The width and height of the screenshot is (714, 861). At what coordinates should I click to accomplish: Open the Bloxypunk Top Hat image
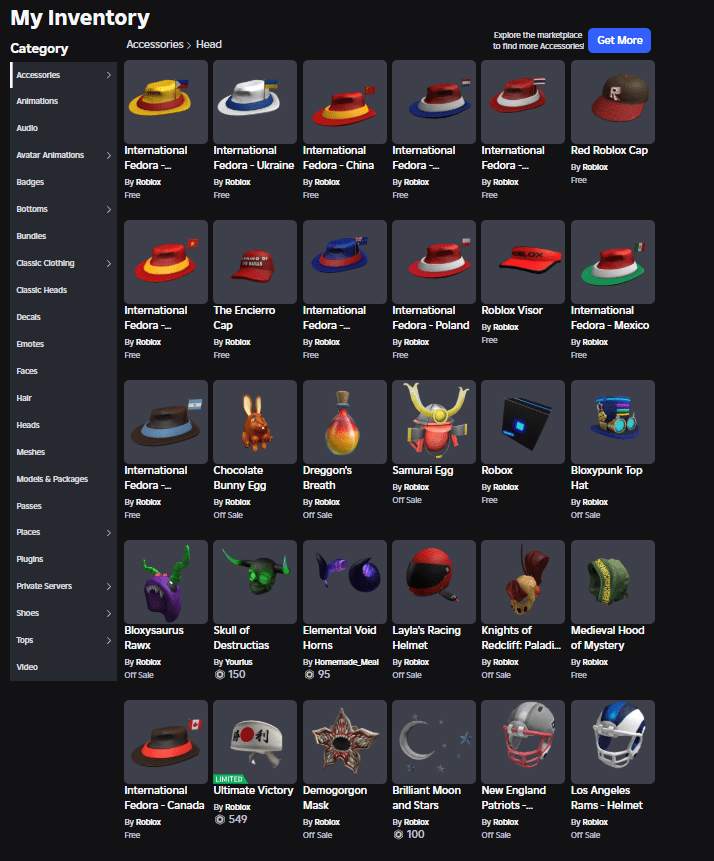[612, 422]
